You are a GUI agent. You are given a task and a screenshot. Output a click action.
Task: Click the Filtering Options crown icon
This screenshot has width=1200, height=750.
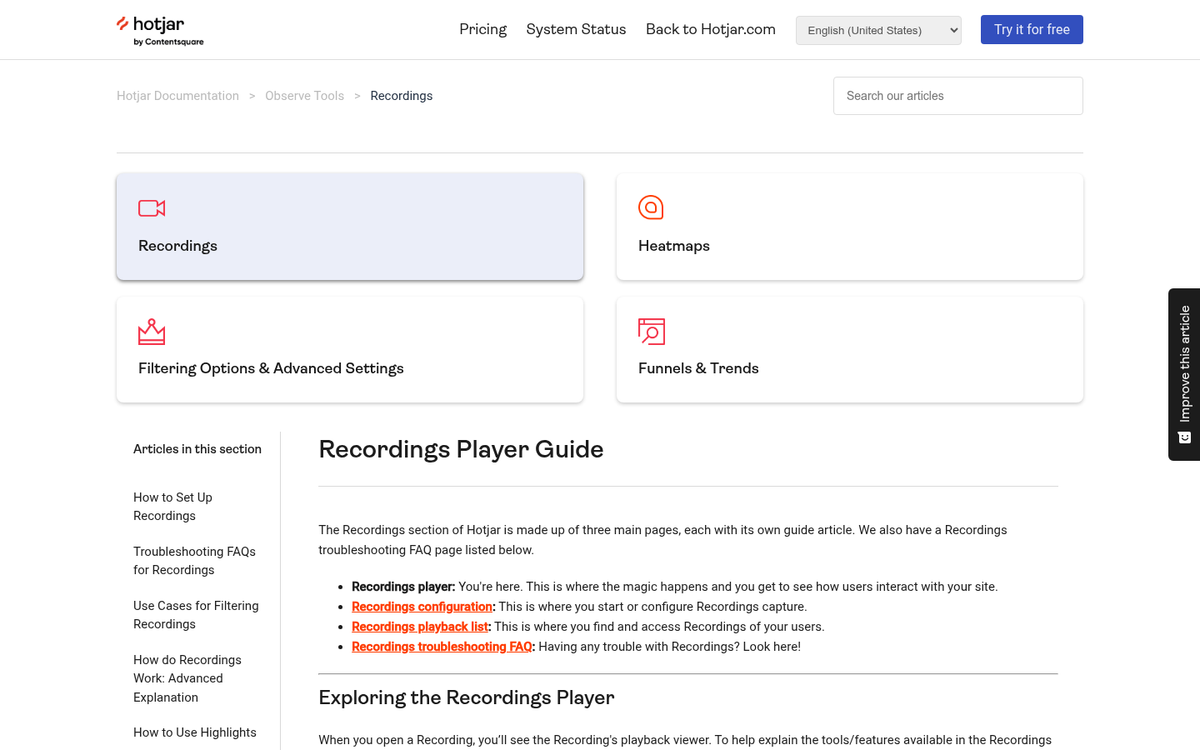tap(151, 331)
